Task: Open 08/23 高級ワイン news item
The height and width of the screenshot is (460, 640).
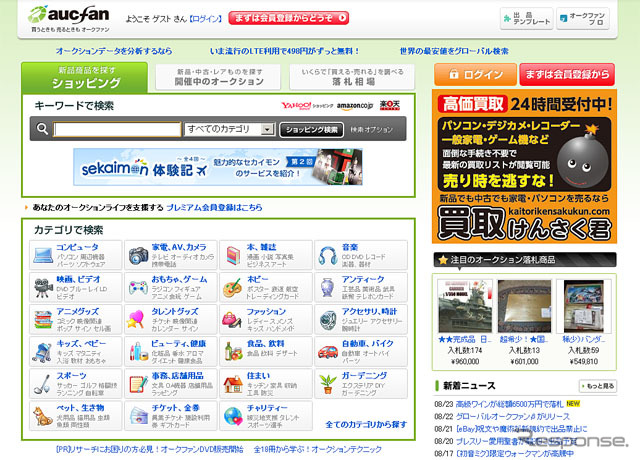Action: coord(509,404)
